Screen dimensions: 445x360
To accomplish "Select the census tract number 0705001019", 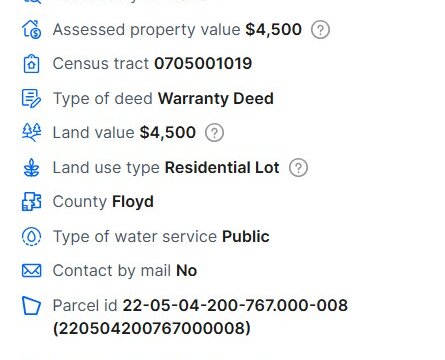I will (x=203, y=63).
